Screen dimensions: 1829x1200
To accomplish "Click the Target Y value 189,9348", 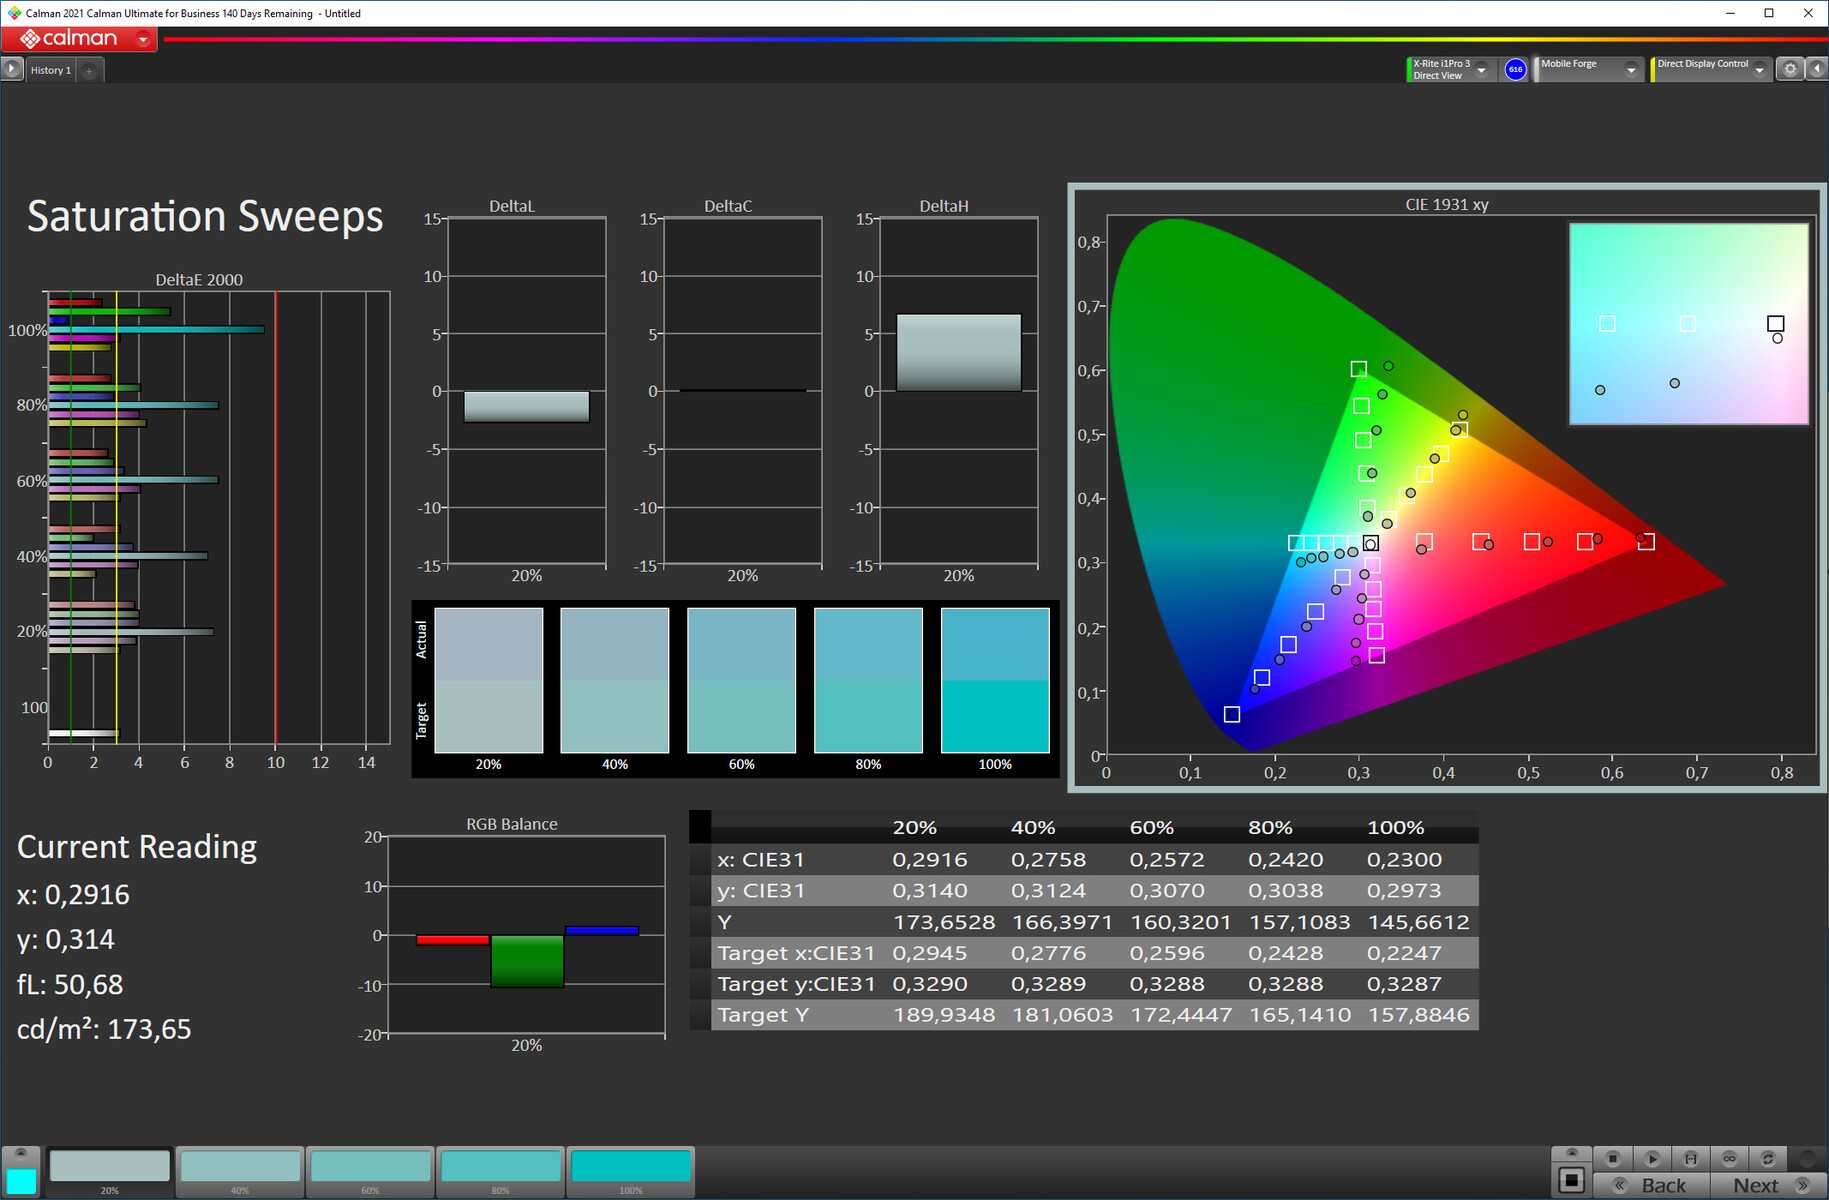I will coord(944,1015).
